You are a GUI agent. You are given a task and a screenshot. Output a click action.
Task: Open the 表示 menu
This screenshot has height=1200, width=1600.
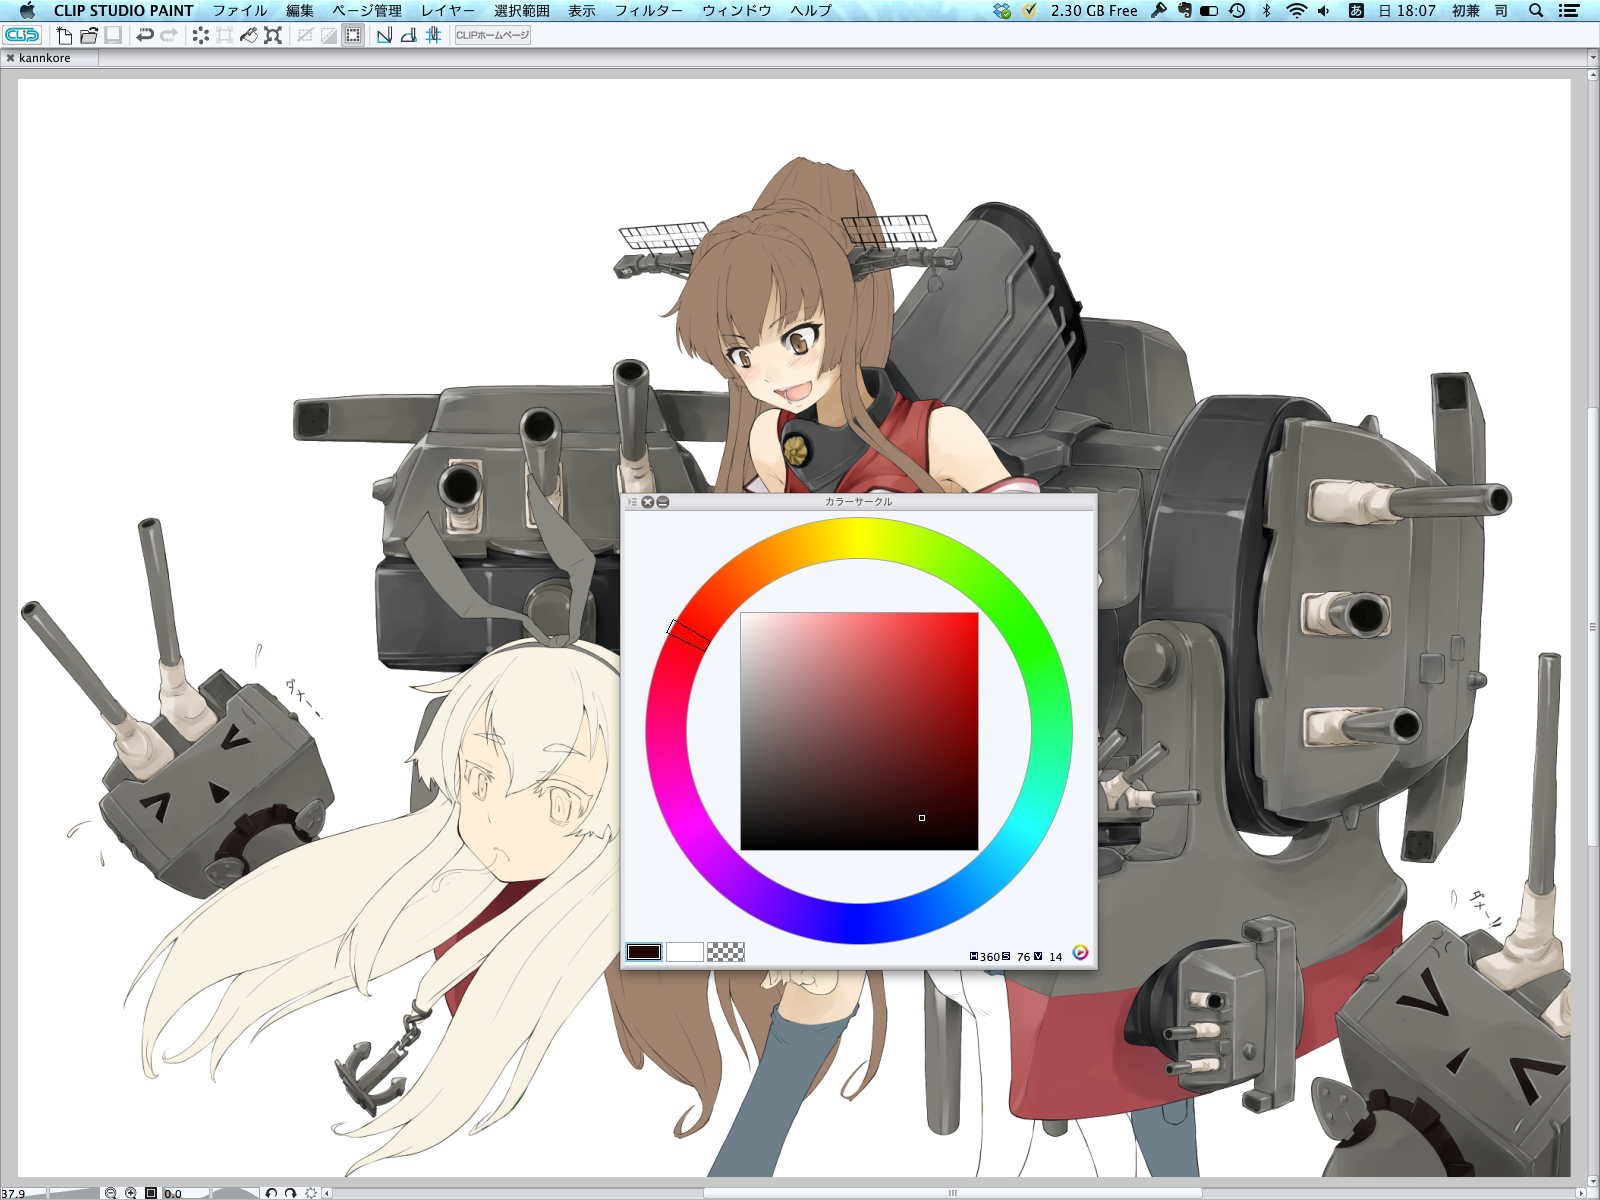[x=582, y=11]
